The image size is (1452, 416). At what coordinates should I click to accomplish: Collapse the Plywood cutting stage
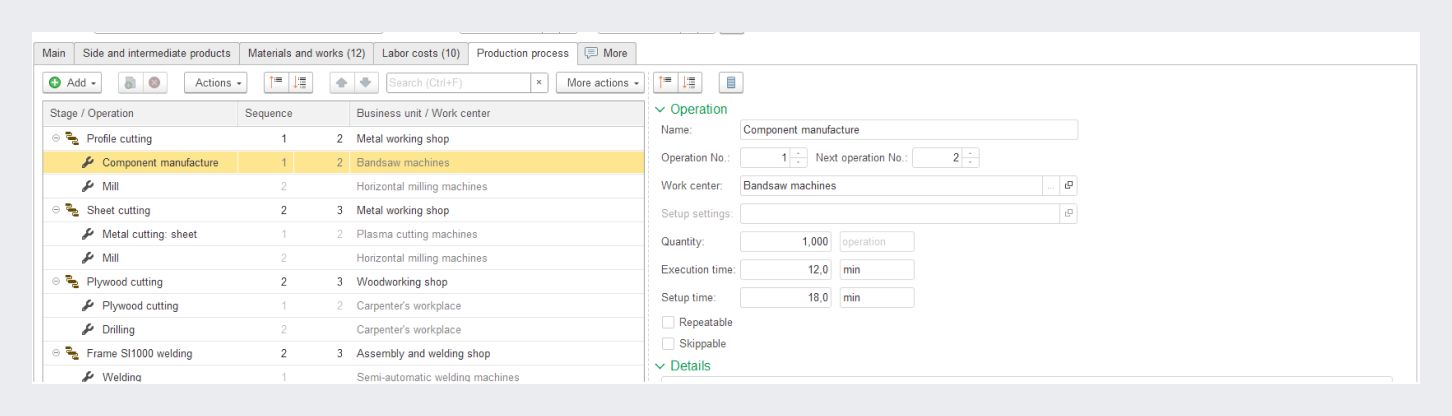click(x=56, y=282)
